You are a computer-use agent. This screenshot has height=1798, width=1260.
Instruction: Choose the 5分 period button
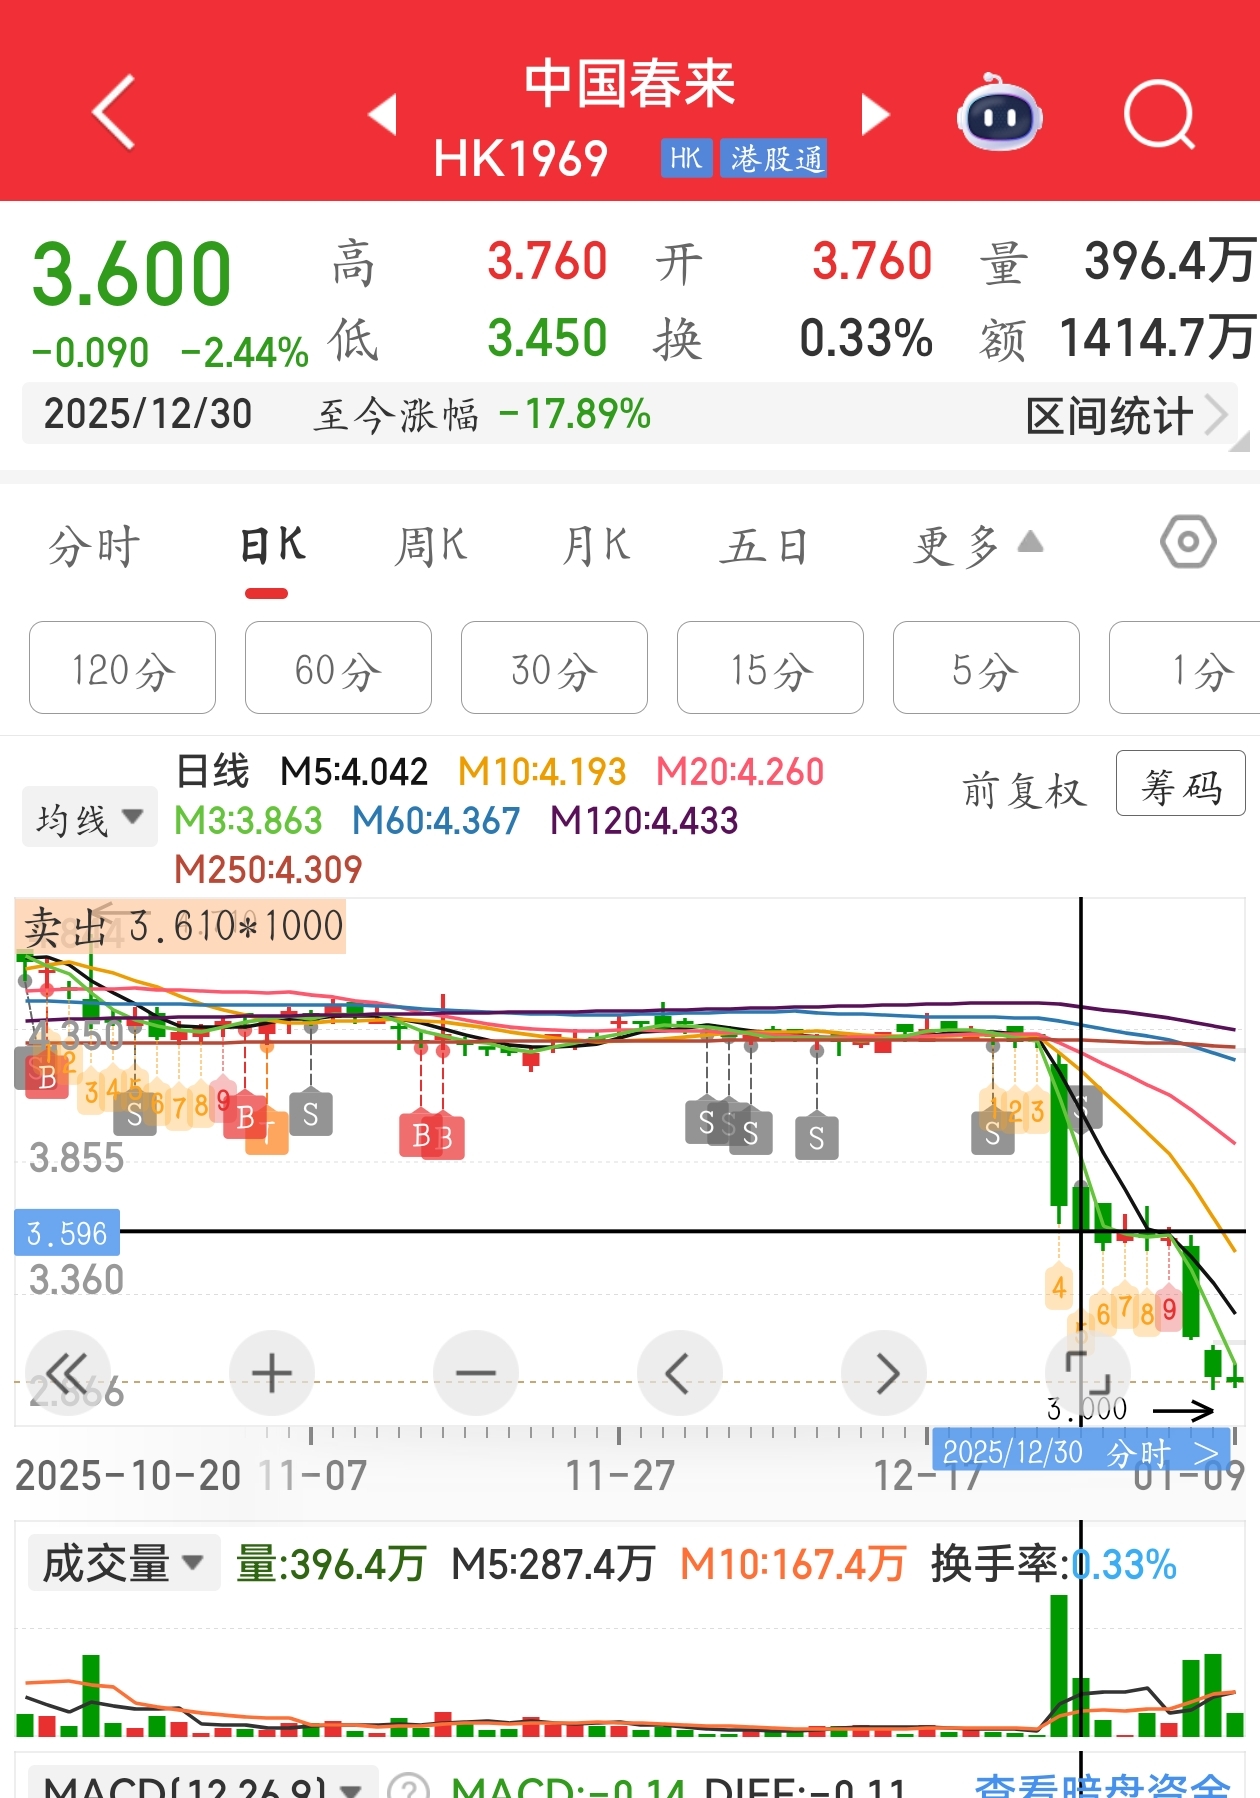pyautogui.click(x=987, y=668)
